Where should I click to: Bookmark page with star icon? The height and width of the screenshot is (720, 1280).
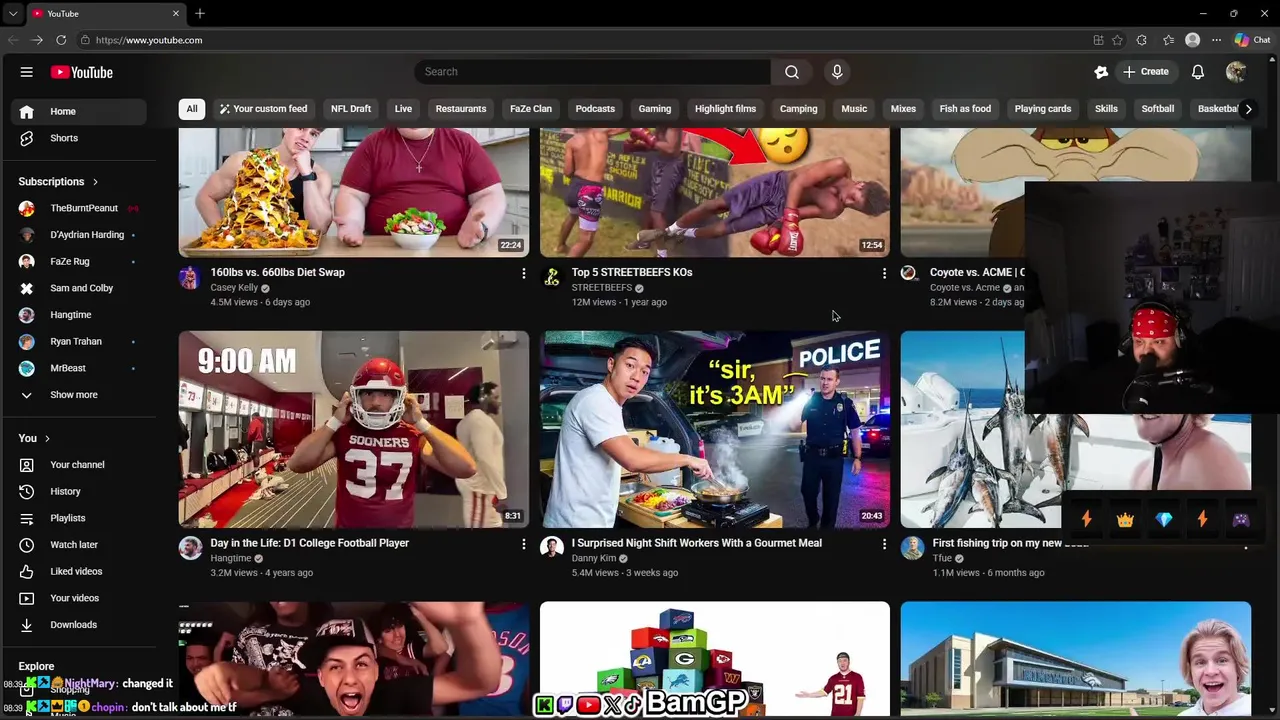1117,40
